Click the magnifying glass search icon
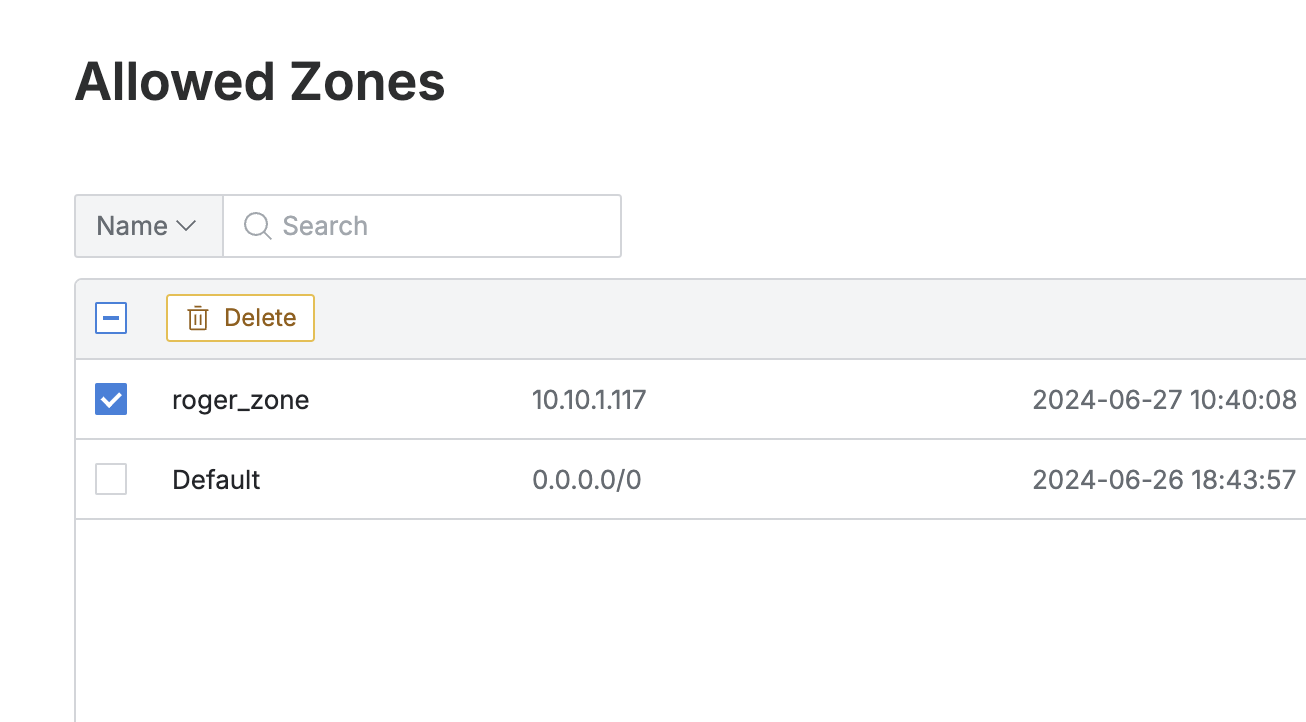Image resolution: width=1306 pixels, height=722 pixels. (x=257, y=226)
